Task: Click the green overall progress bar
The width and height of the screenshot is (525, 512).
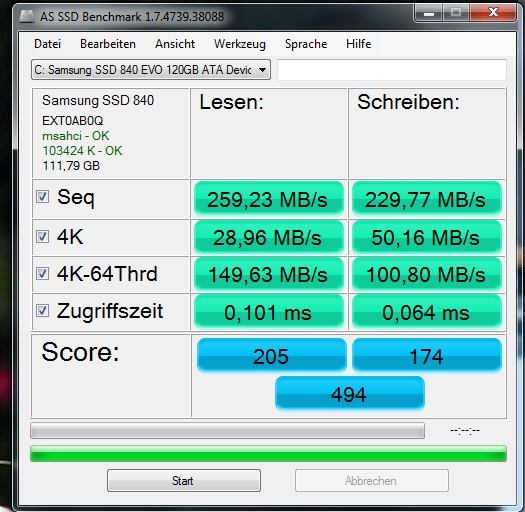Action: pos(268,454)
